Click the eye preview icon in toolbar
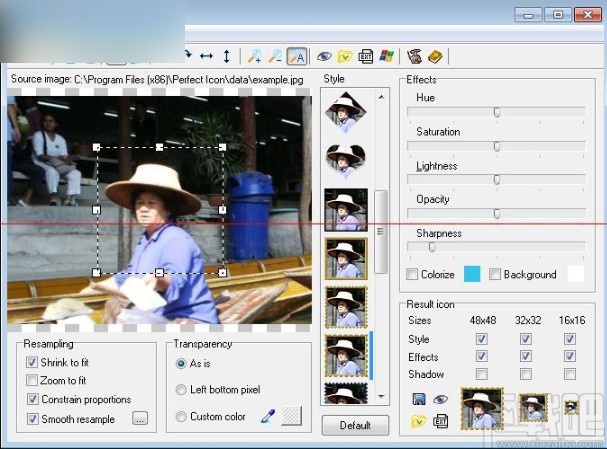607x449 pixels. (324, 57)
